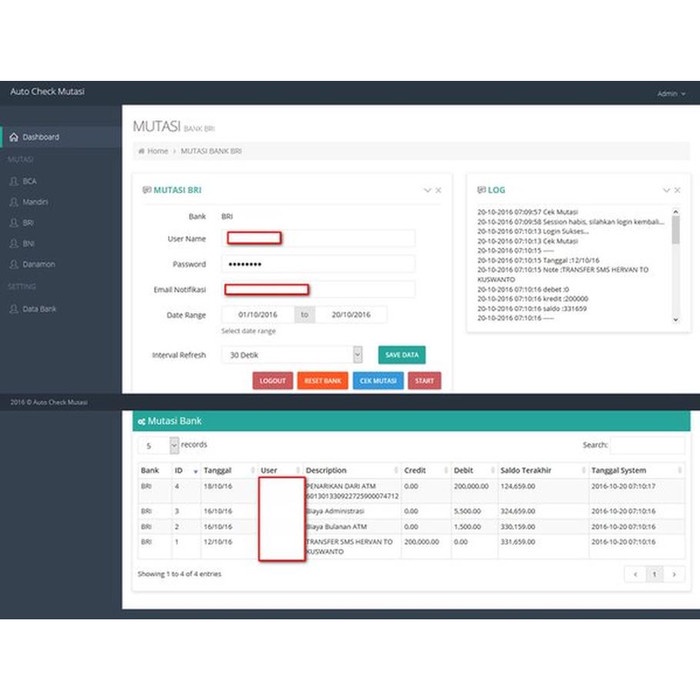The image size is (700, 700).
Task: Close the MUTASI BRI panel
Action: pyautogui.click(x=438, y=190)
